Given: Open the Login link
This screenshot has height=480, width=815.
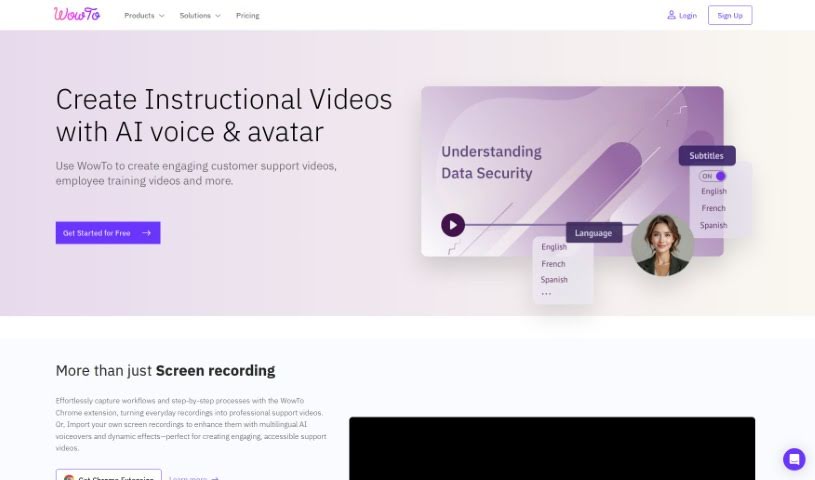Looking at the screenshot, I should point(688,16).
